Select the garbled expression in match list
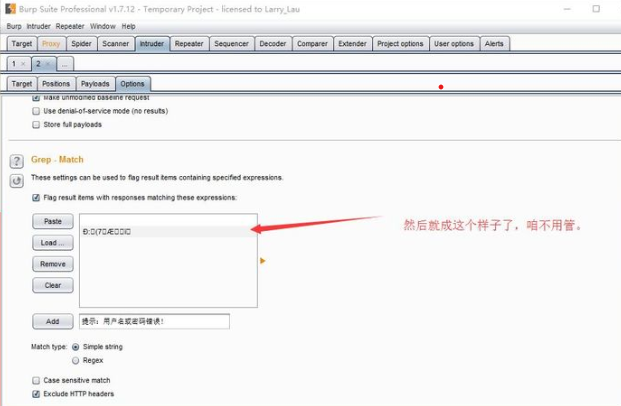Viewport: 621px width, 406px height. [168, 232]
